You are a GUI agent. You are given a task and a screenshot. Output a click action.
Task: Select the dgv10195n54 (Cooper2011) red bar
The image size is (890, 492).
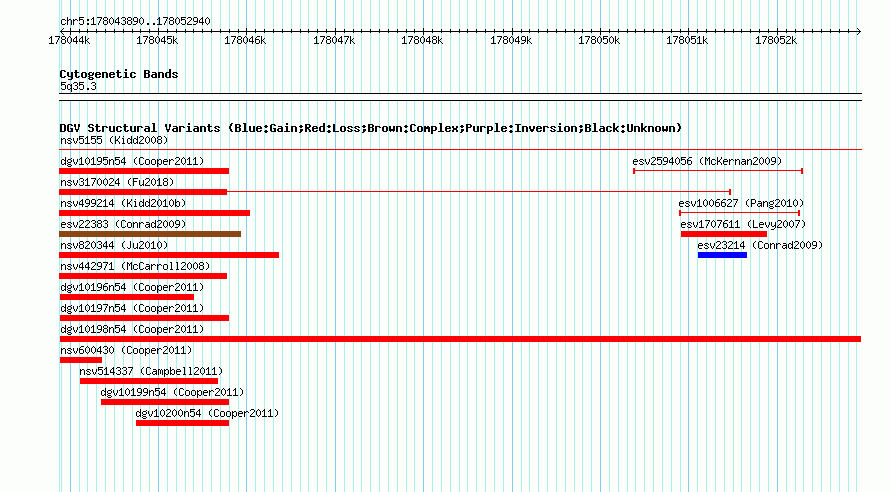pos(144,171)
